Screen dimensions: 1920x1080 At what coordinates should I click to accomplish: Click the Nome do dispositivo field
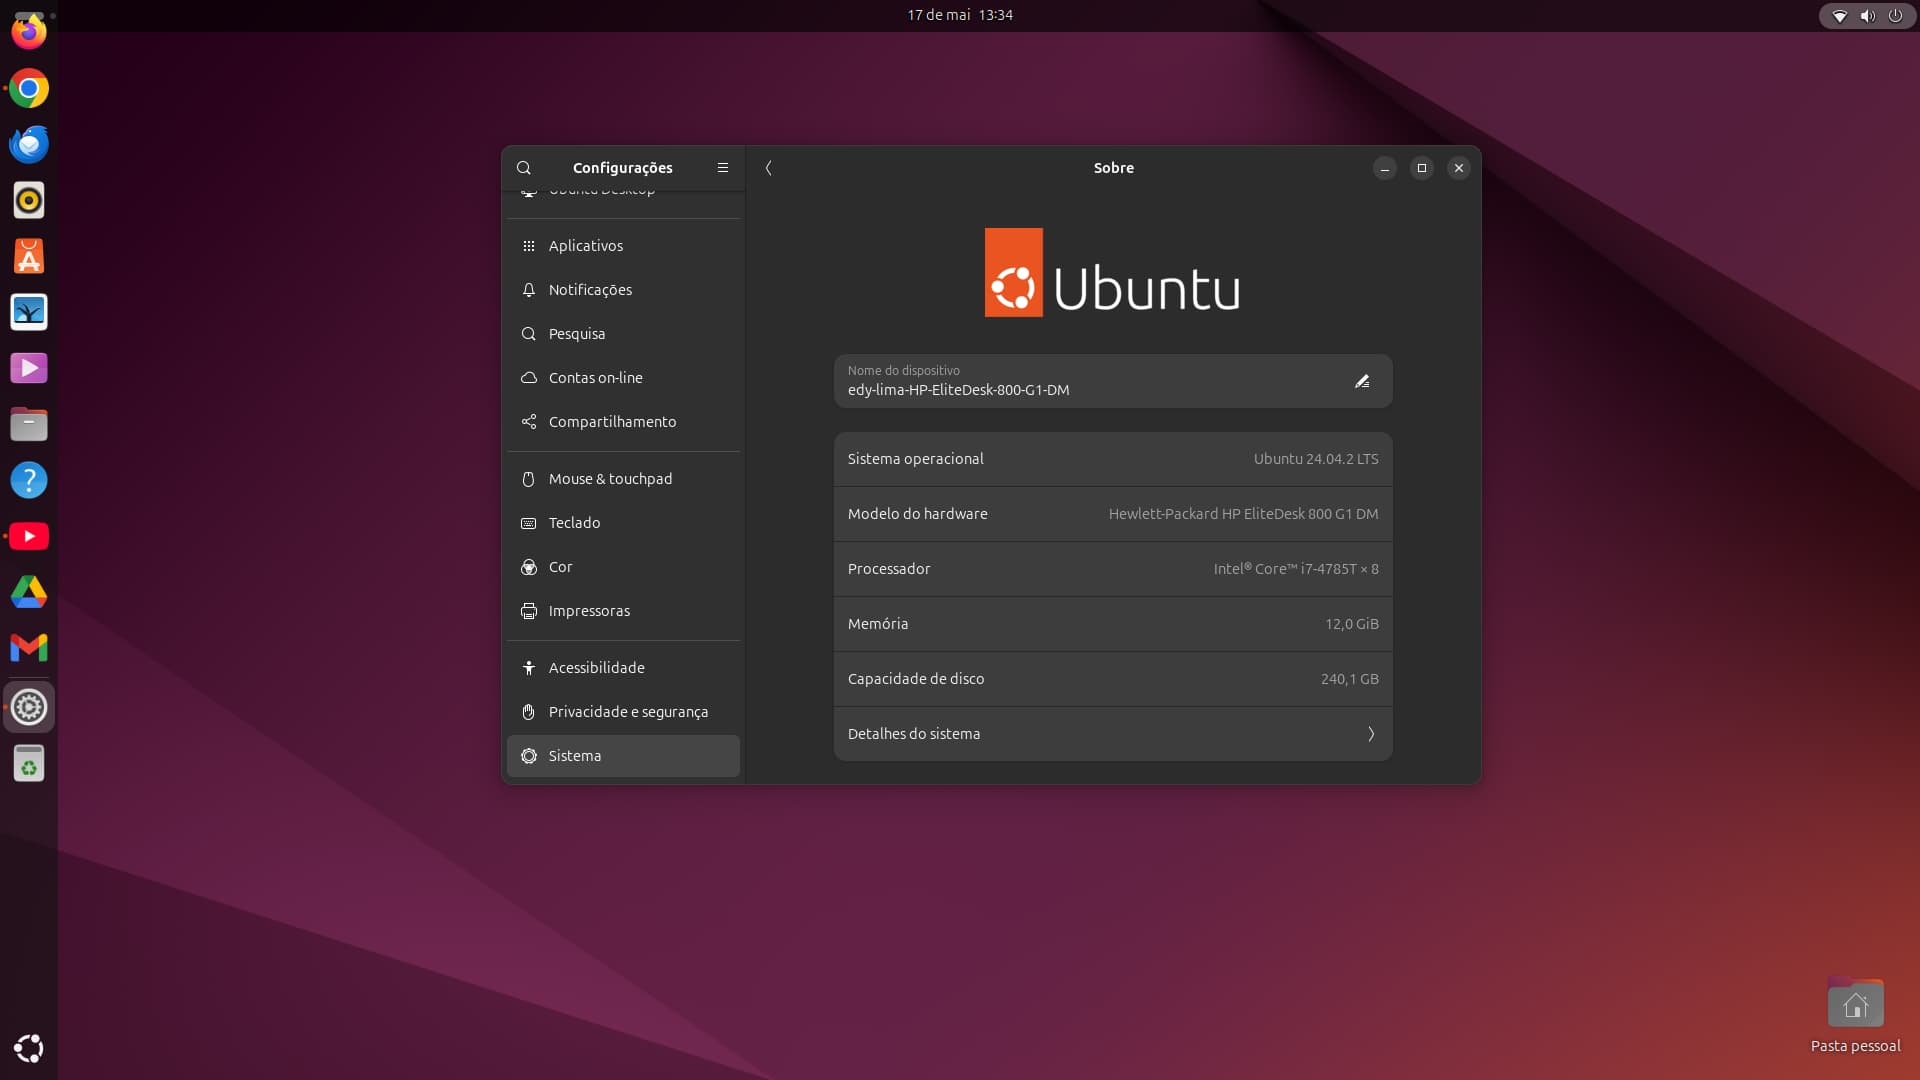[1113, 381]
